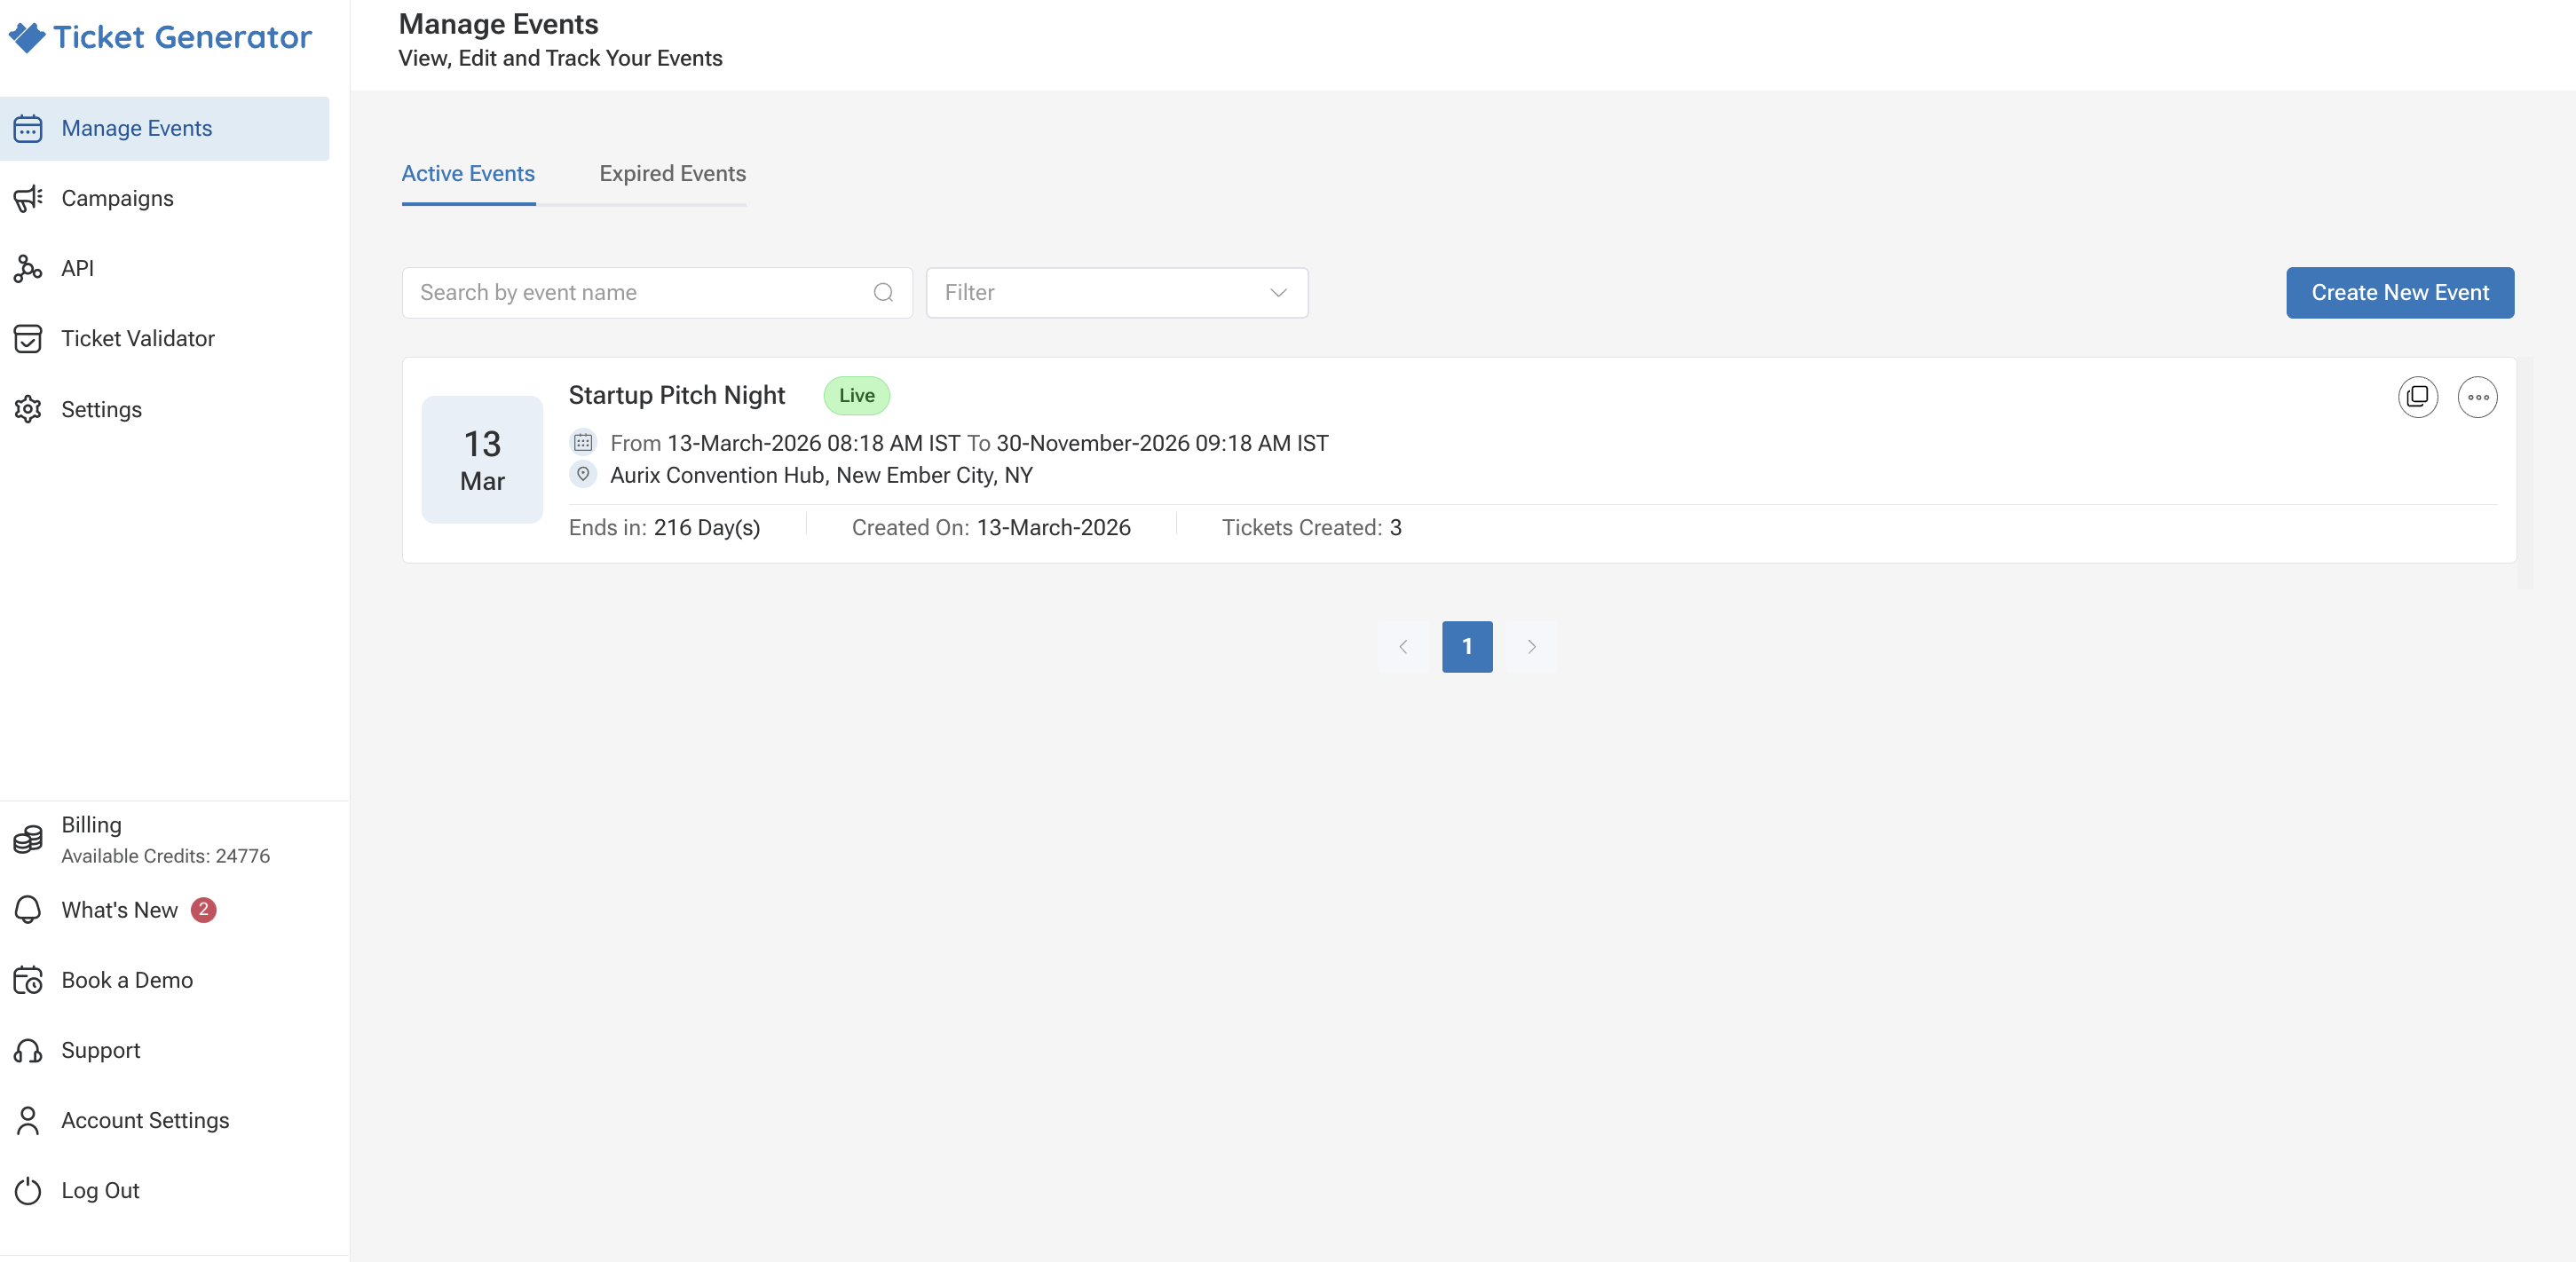The width and height of the screenshot is (2576, 1262).
Task: Switch to the Expired Events tab
Action: point(673,174)
